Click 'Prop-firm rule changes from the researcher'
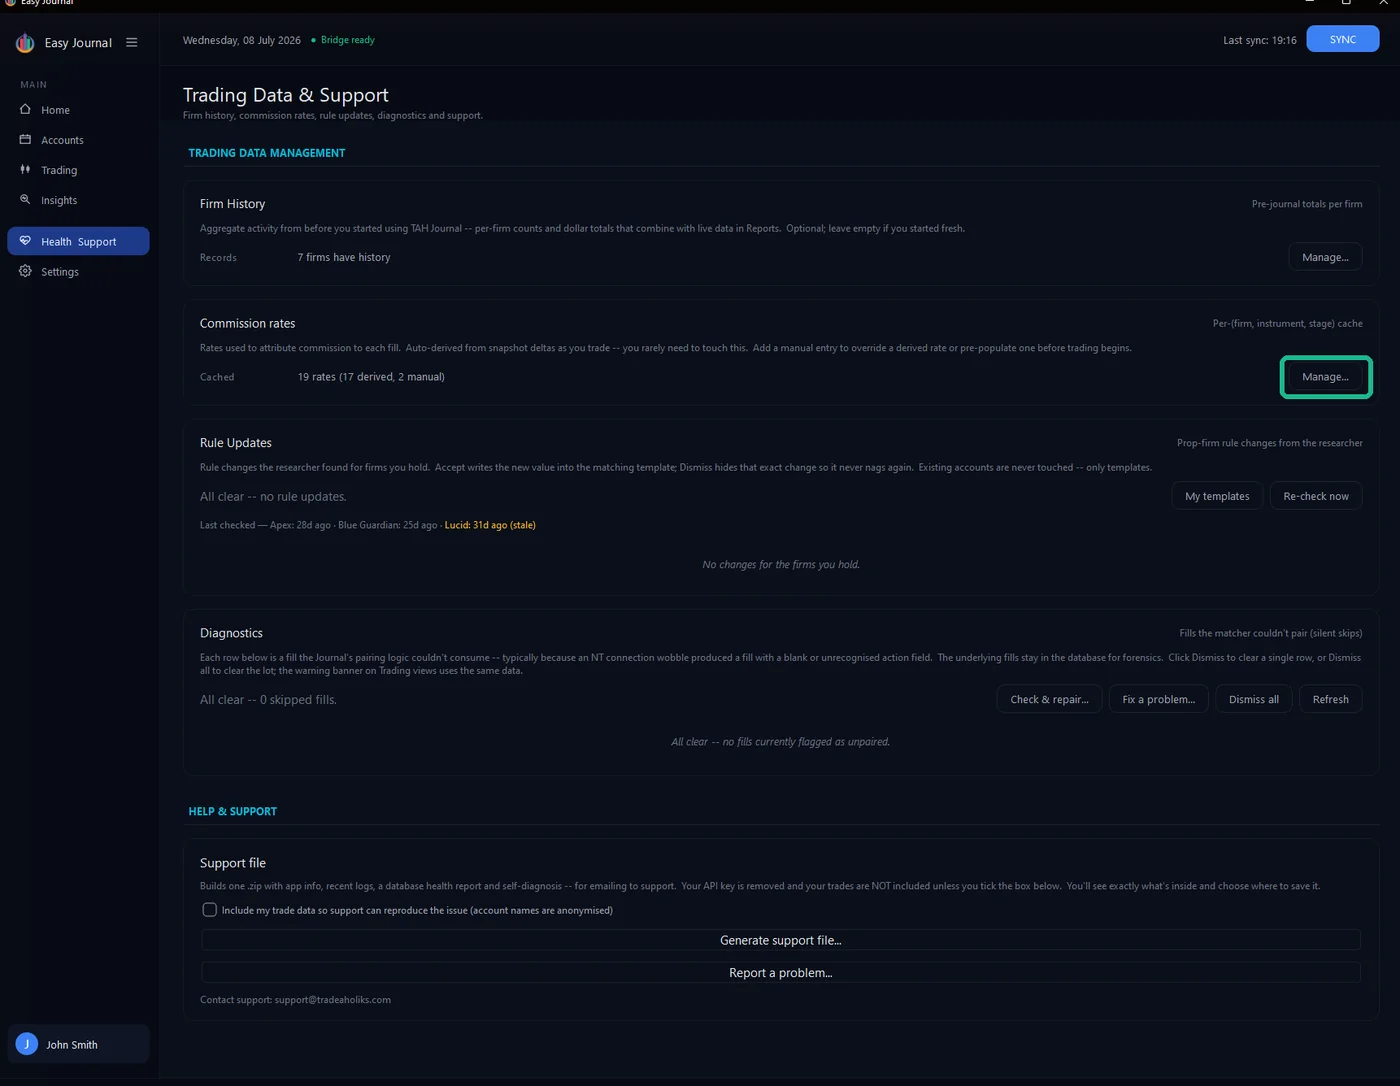The height and width of the screenshot is (1086, 1400). coord(1270,443)
